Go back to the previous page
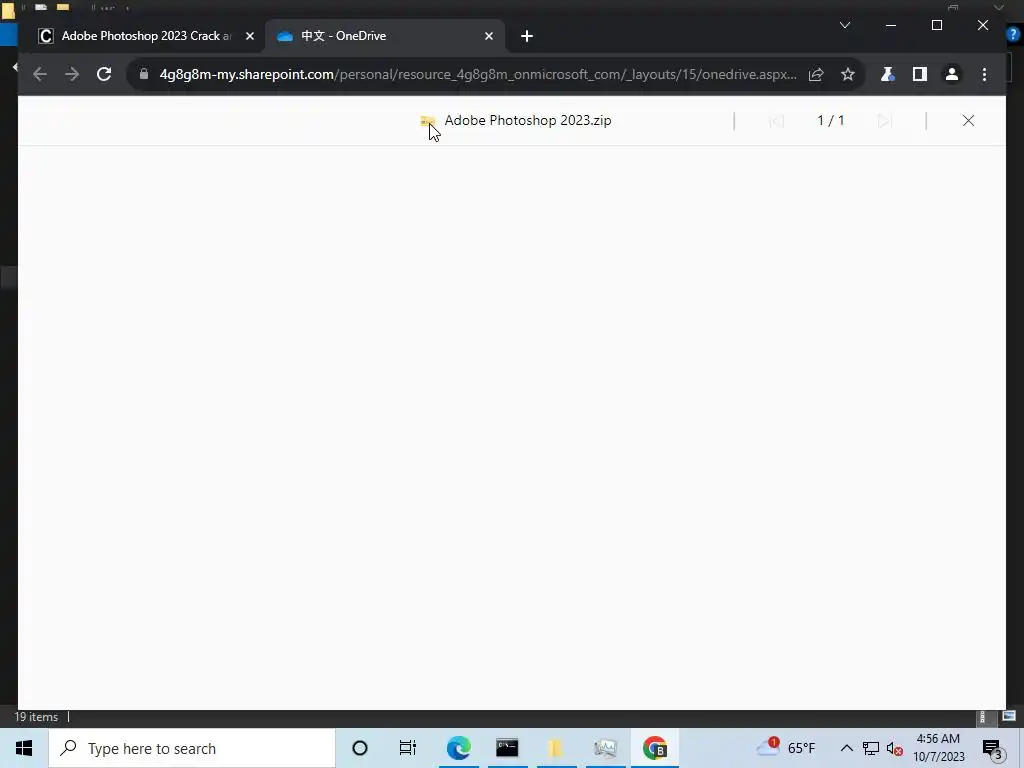 pos(40,74)
